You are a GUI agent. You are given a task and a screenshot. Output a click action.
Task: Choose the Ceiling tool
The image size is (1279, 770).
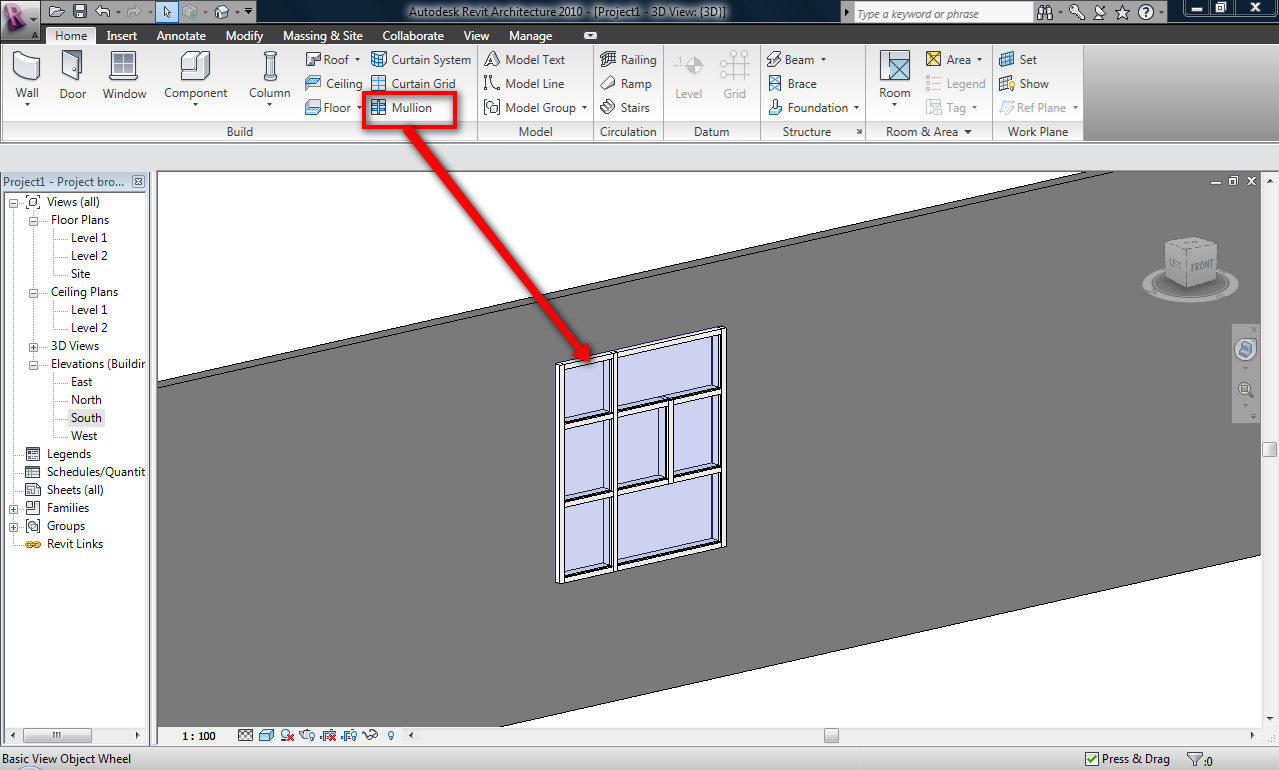coord(333,84)
